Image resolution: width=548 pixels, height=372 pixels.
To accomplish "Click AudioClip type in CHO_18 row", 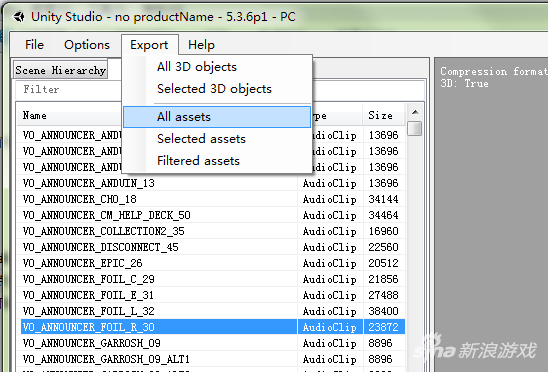I will (x=330, y=199).
